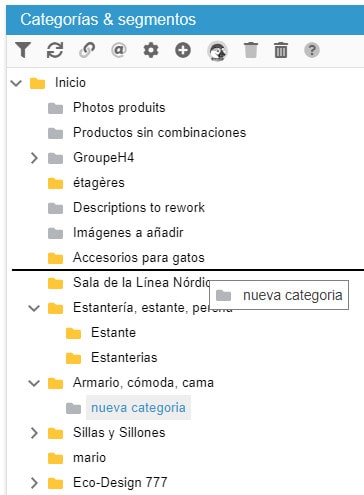
Task: Open the Accesorios para gatos category
Action: coord(139,258)
